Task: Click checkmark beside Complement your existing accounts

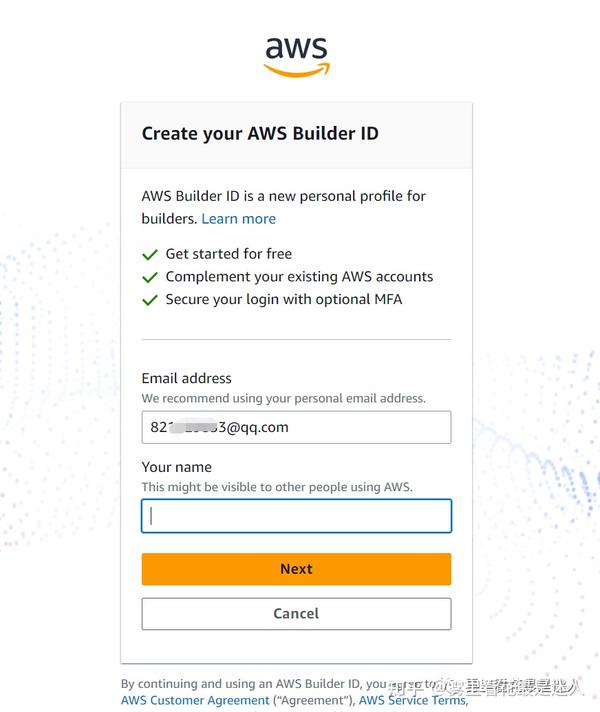Action: [x=150, y=277]
